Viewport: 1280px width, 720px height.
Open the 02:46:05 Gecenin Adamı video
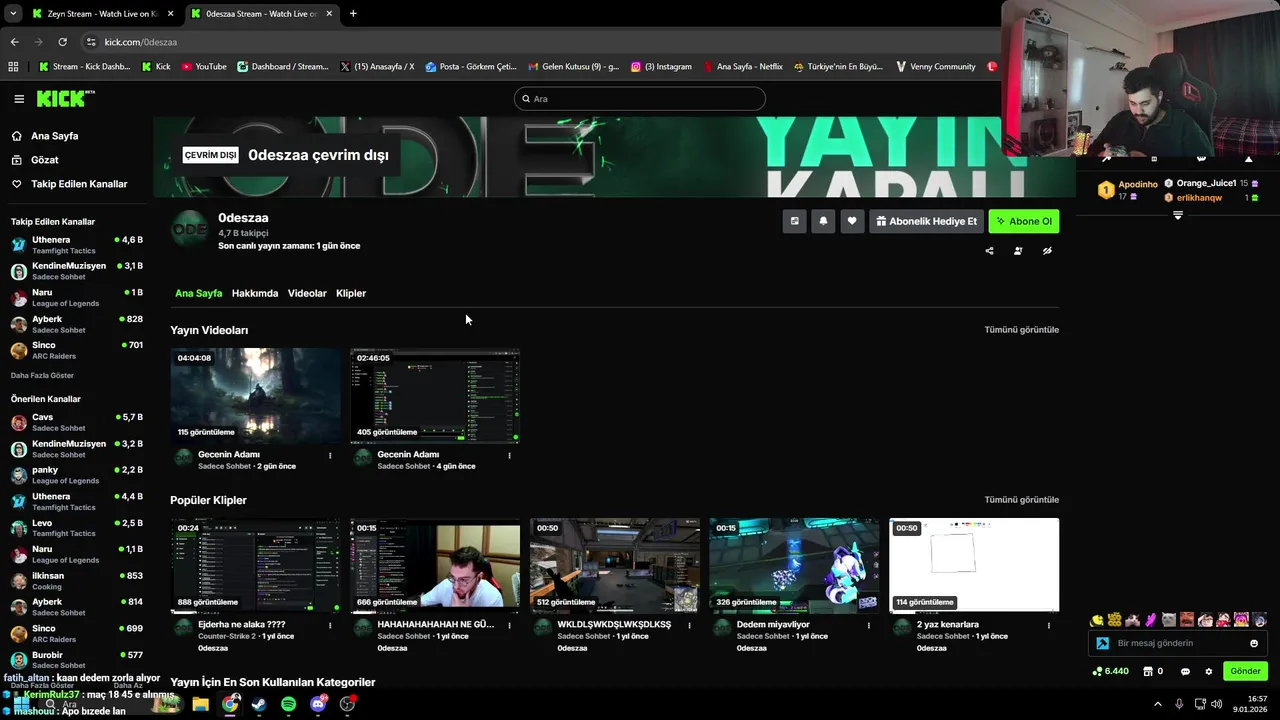(x=435, y=395)
